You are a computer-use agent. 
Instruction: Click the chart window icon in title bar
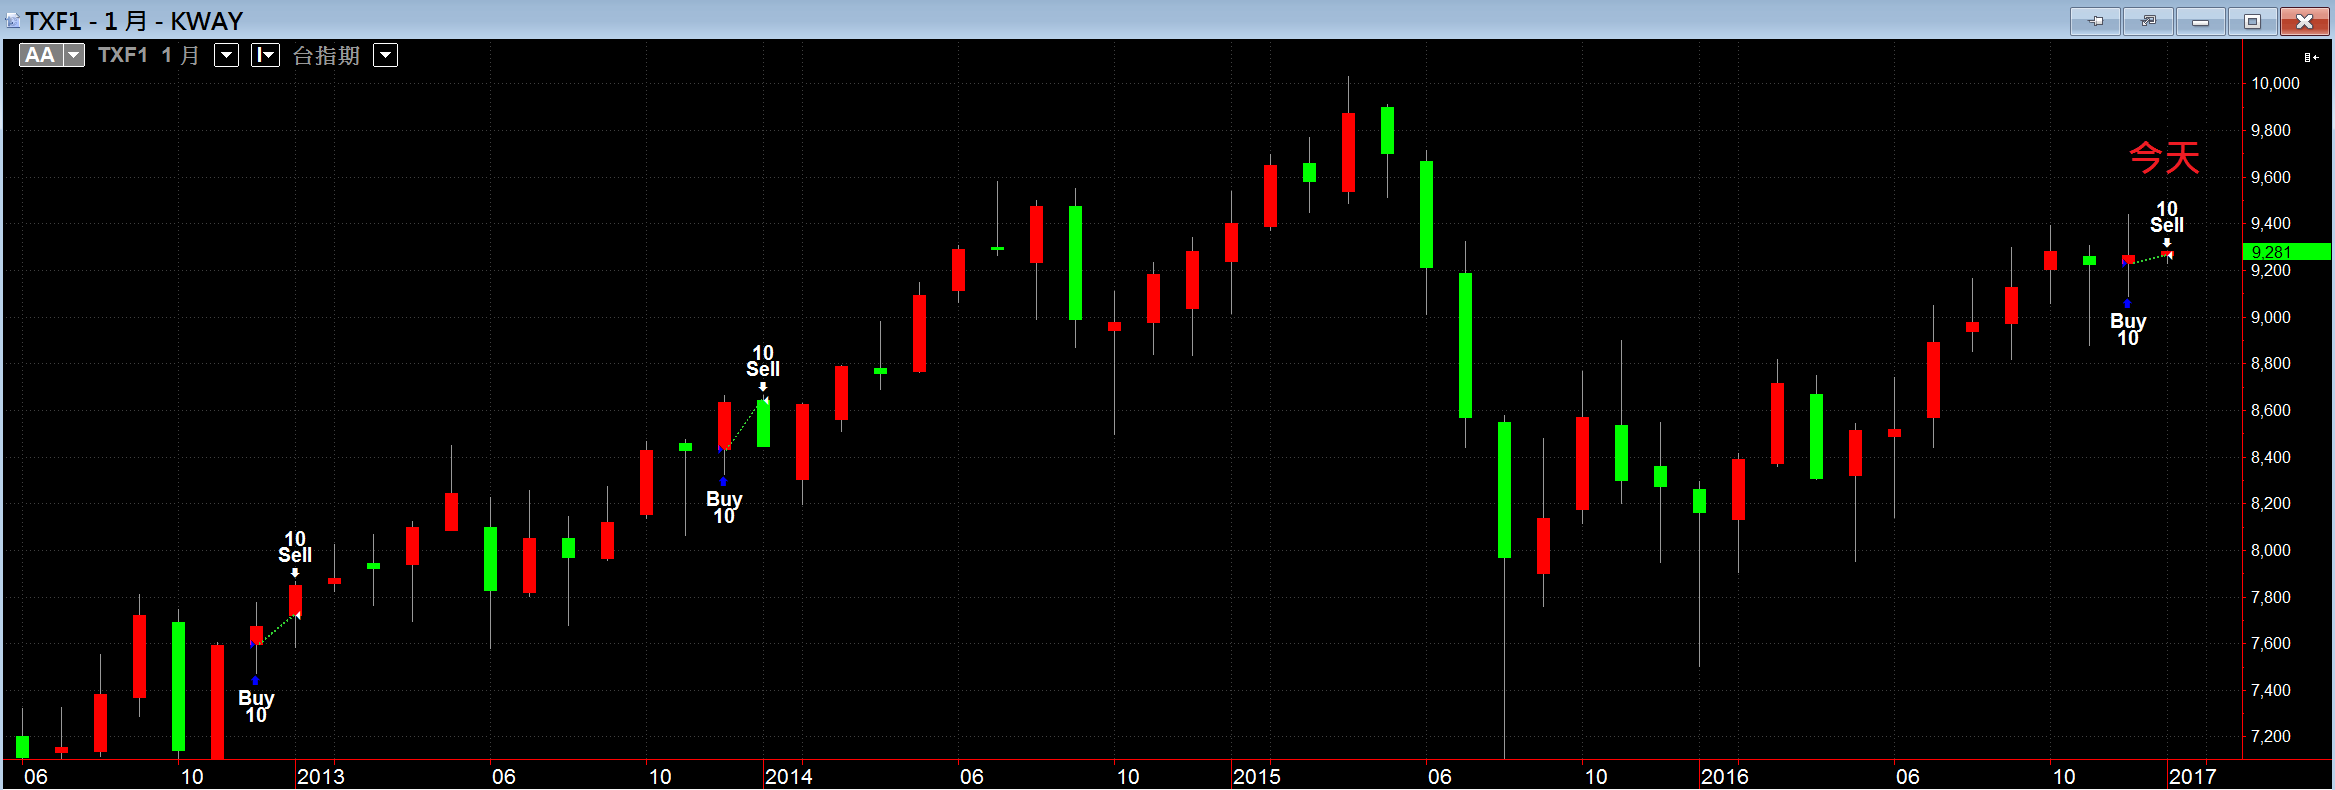[x=12, y=20]
